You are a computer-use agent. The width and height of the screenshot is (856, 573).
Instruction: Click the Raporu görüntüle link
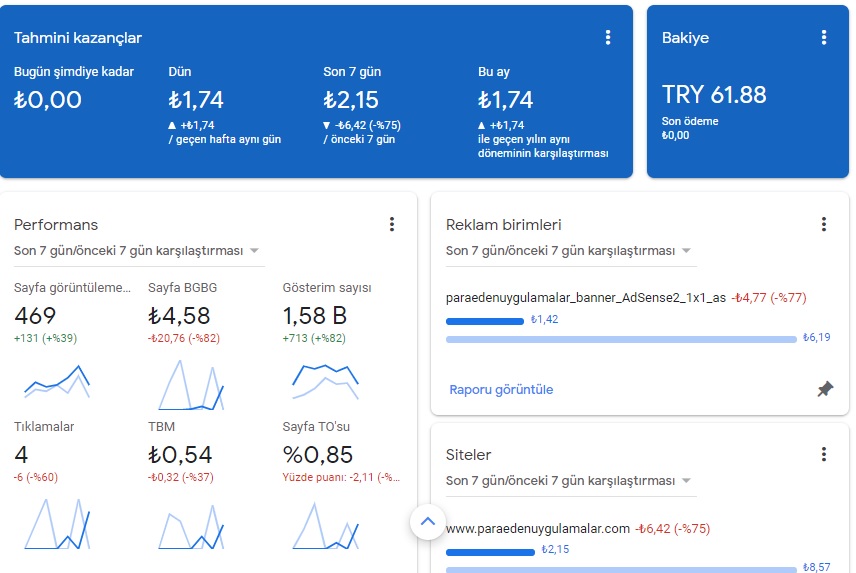click(x=501, y=390)
